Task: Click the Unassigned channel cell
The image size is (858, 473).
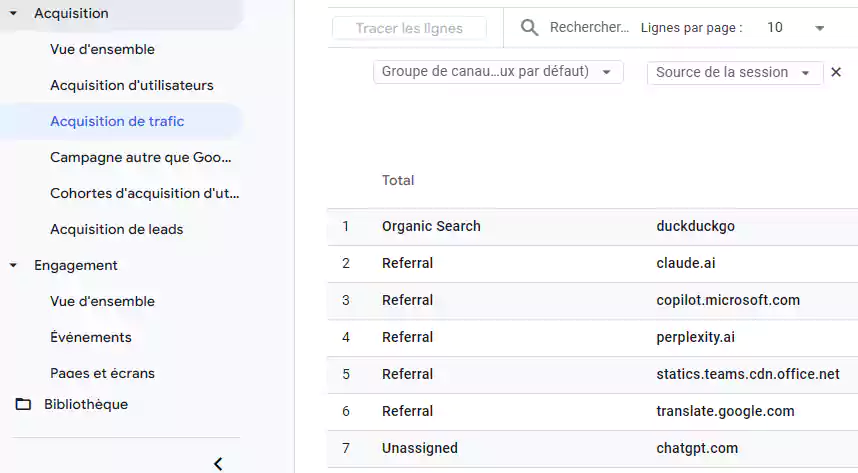Action: tap(420, 448)
